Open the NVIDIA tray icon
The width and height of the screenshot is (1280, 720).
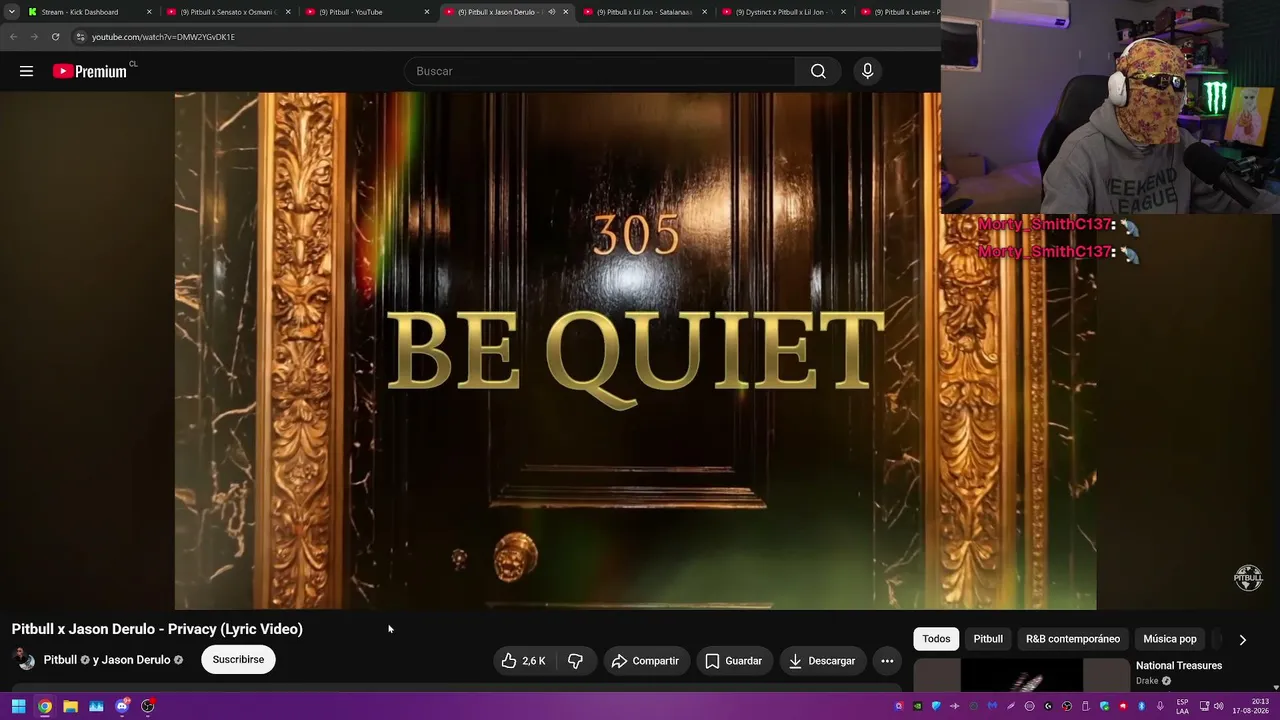[917, 706]
